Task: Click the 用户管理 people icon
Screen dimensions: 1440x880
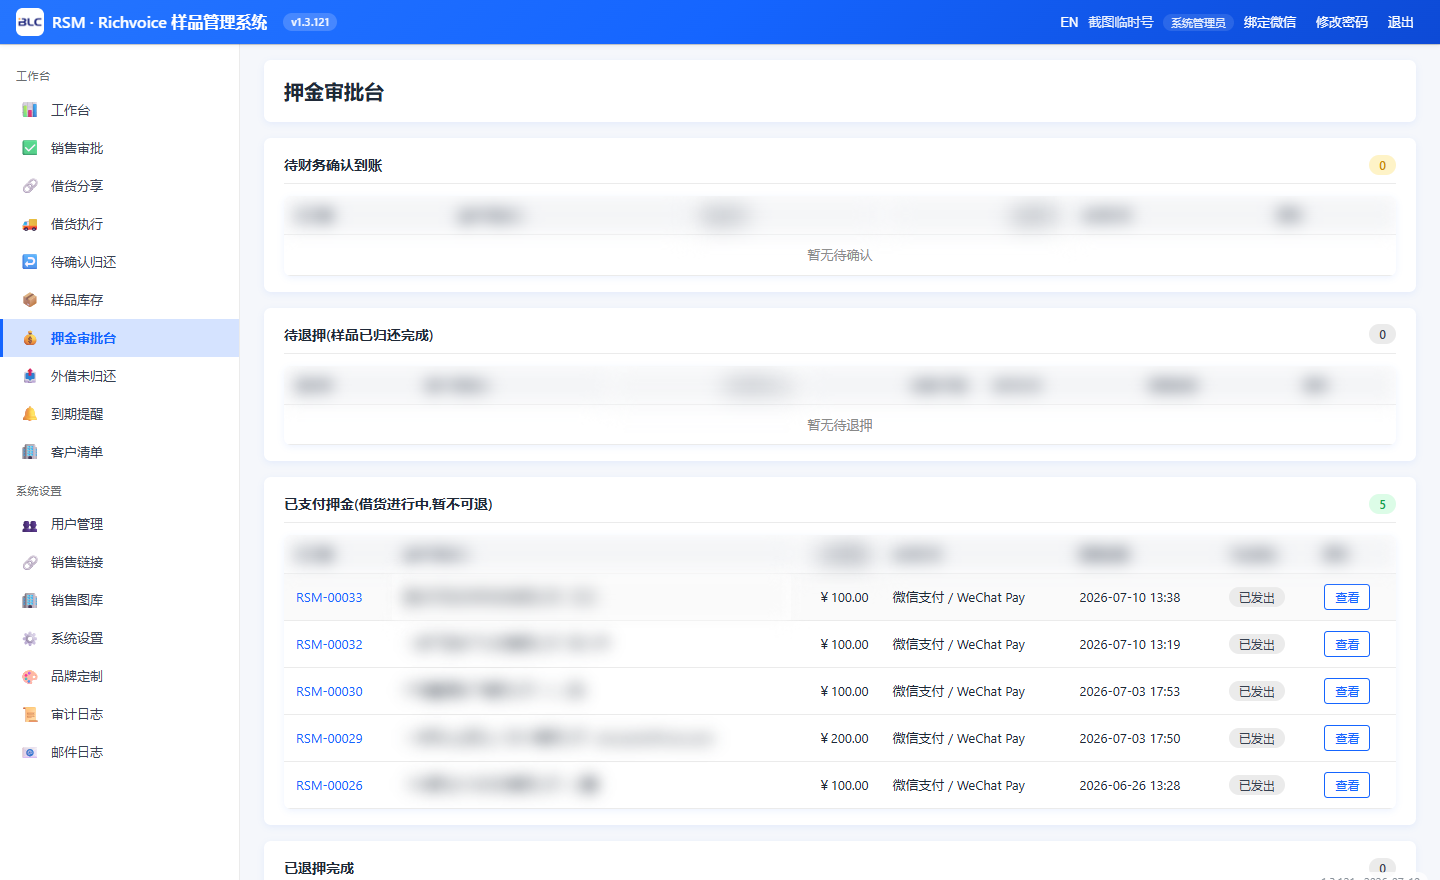Action: point(30,524)
